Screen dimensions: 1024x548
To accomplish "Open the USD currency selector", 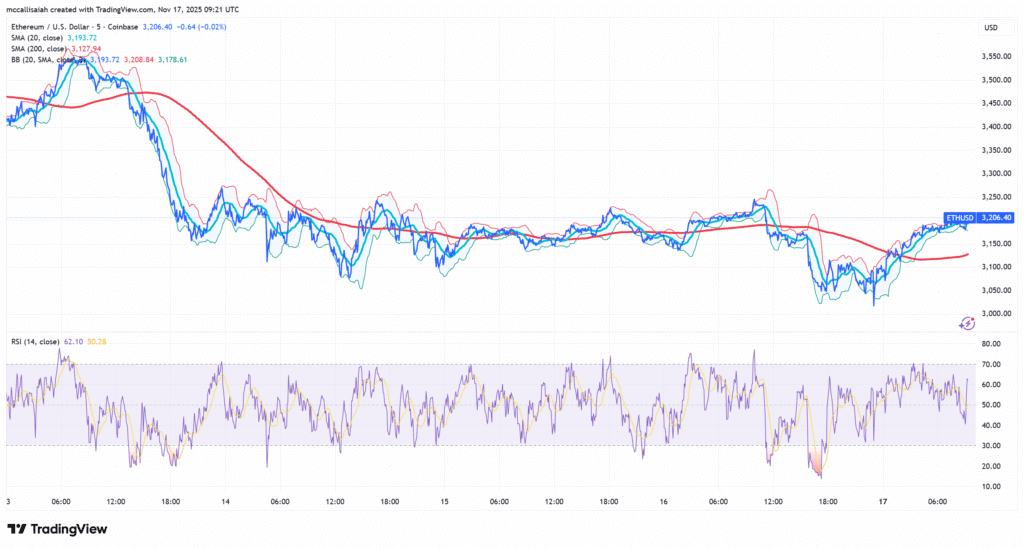I will (x=992, y=27).
